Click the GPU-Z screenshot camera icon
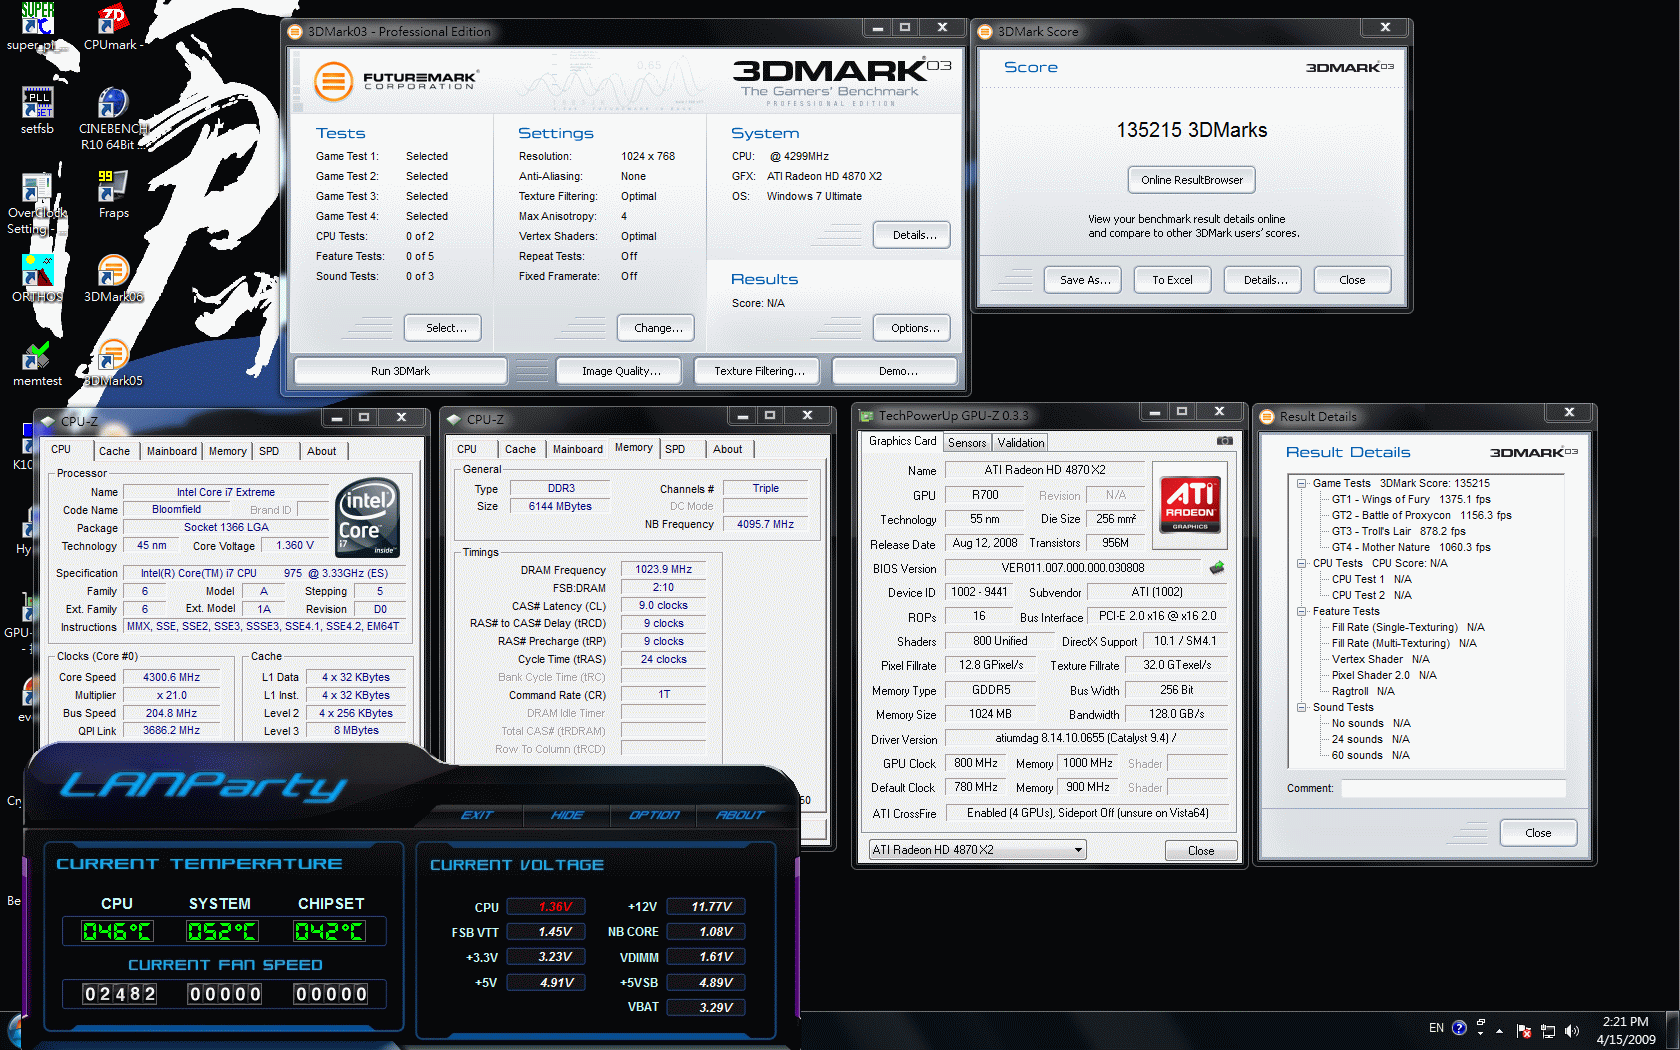This screenshot has width=1680, height=1050. click(1224, 440)
